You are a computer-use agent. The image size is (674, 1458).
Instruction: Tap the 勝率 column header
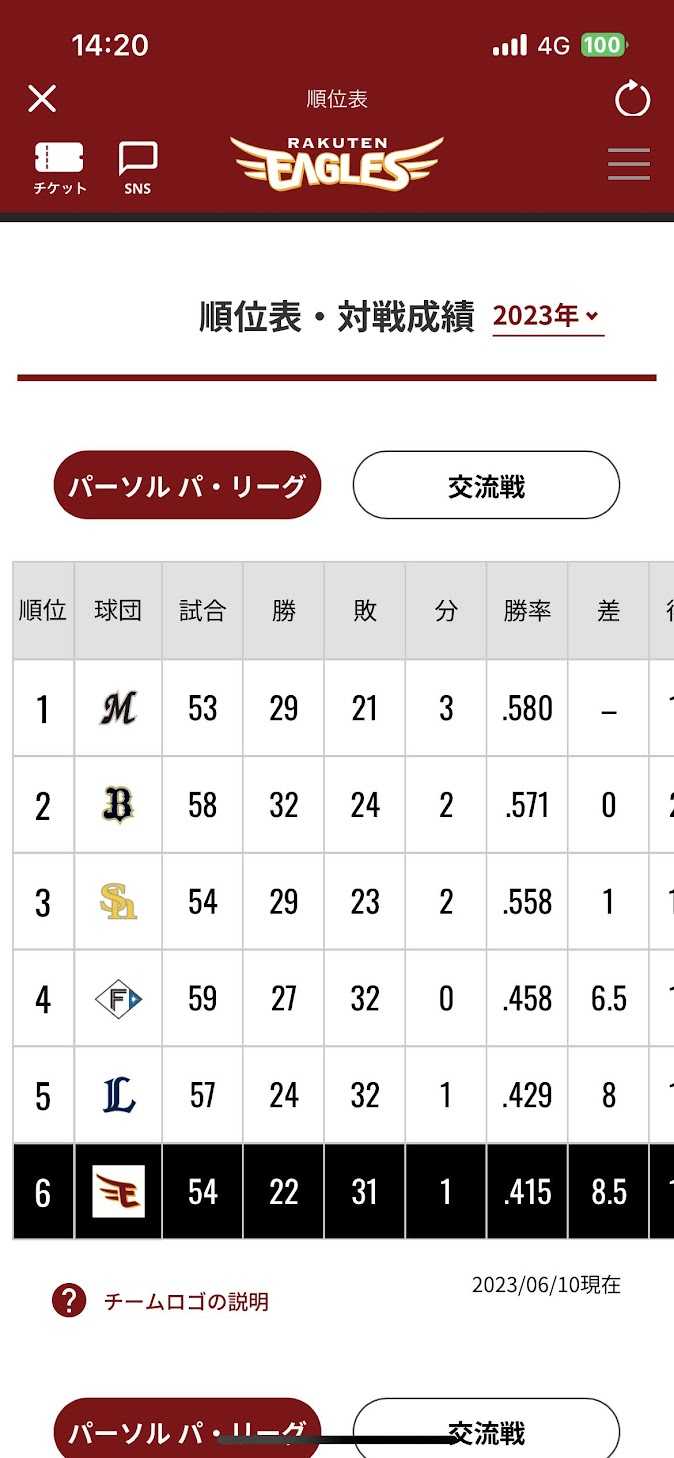[527, 611]
